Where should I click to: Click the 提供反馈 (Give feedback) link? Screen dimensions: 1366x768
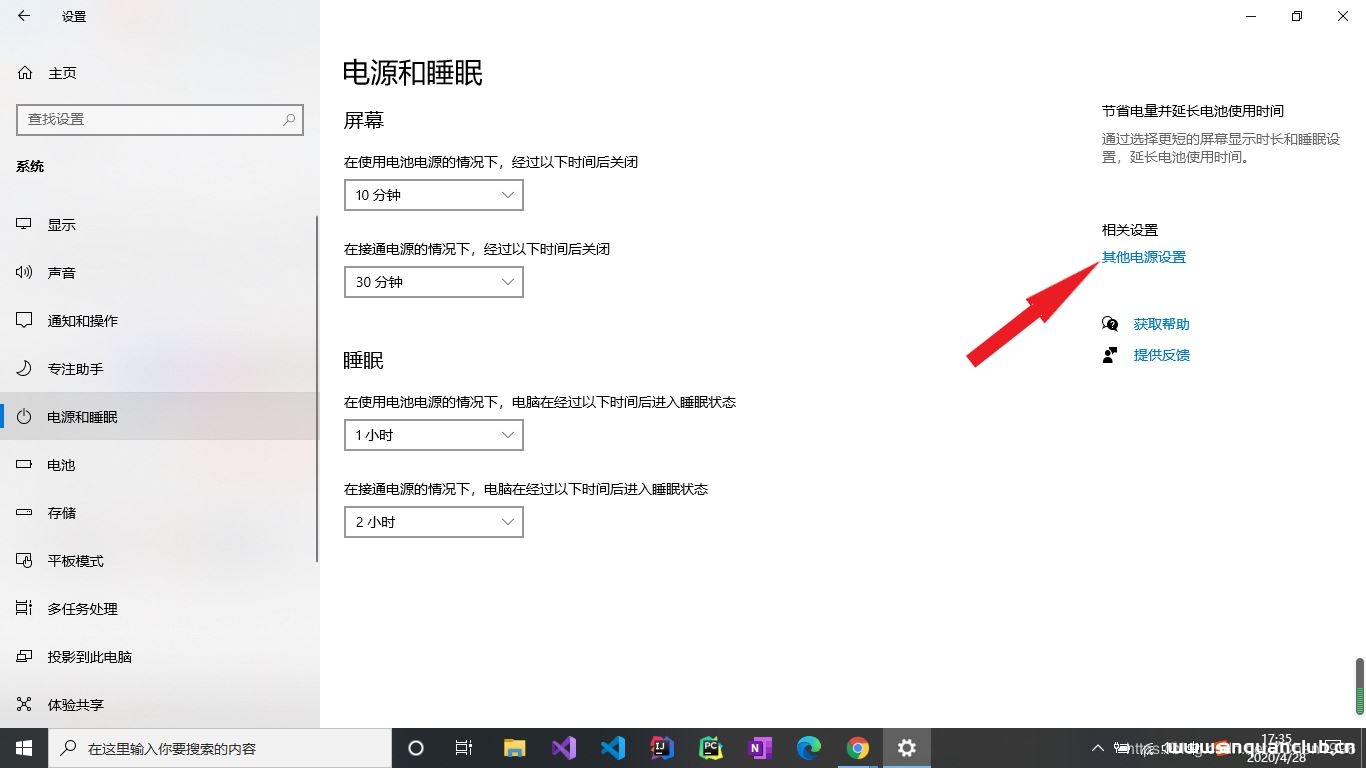[x=1161, y=355]
